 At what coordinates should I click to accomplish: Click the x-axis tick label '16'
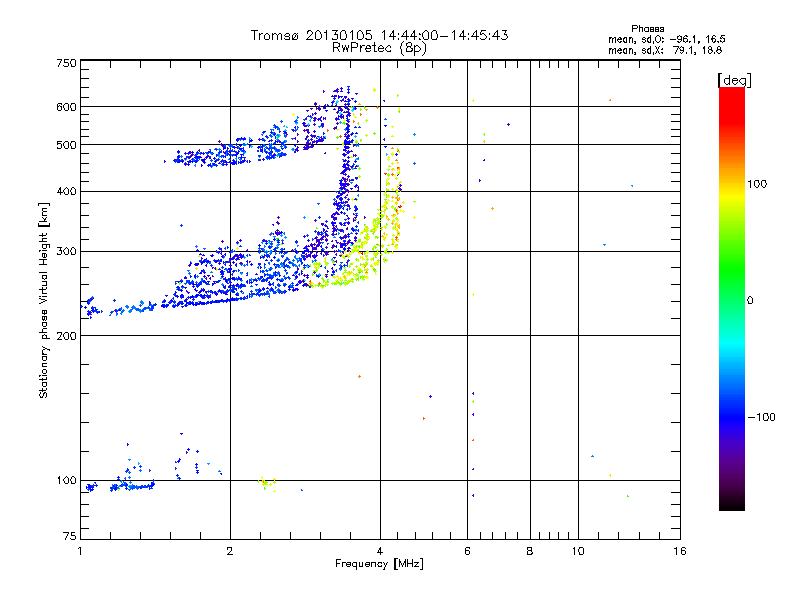coord(680,551)
